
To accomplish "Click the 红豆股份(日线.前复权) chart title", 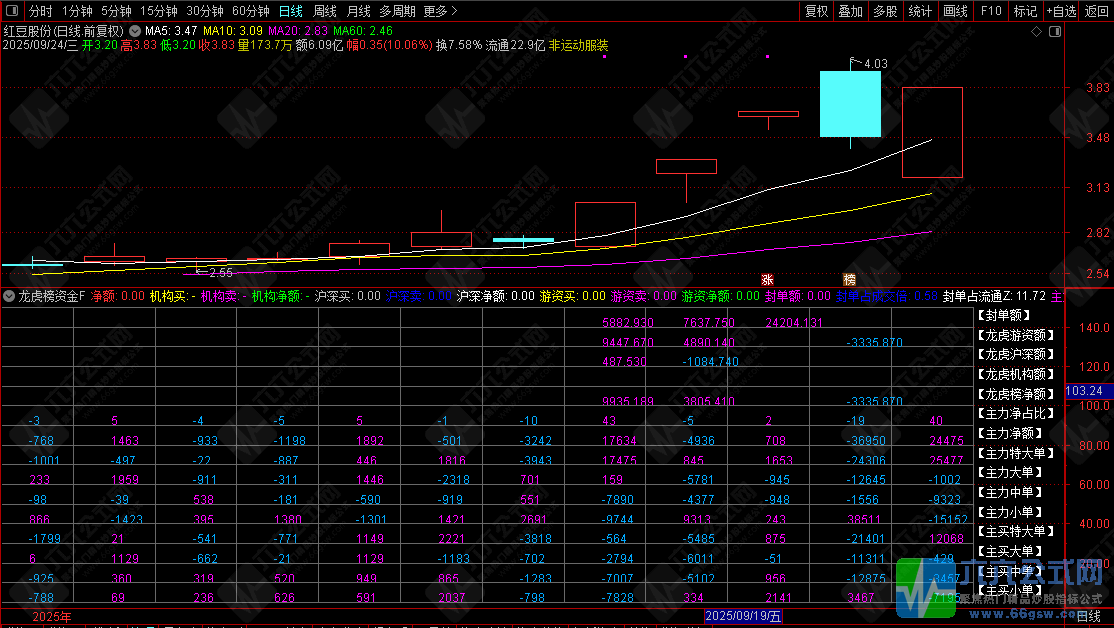I will click(63, 31).
